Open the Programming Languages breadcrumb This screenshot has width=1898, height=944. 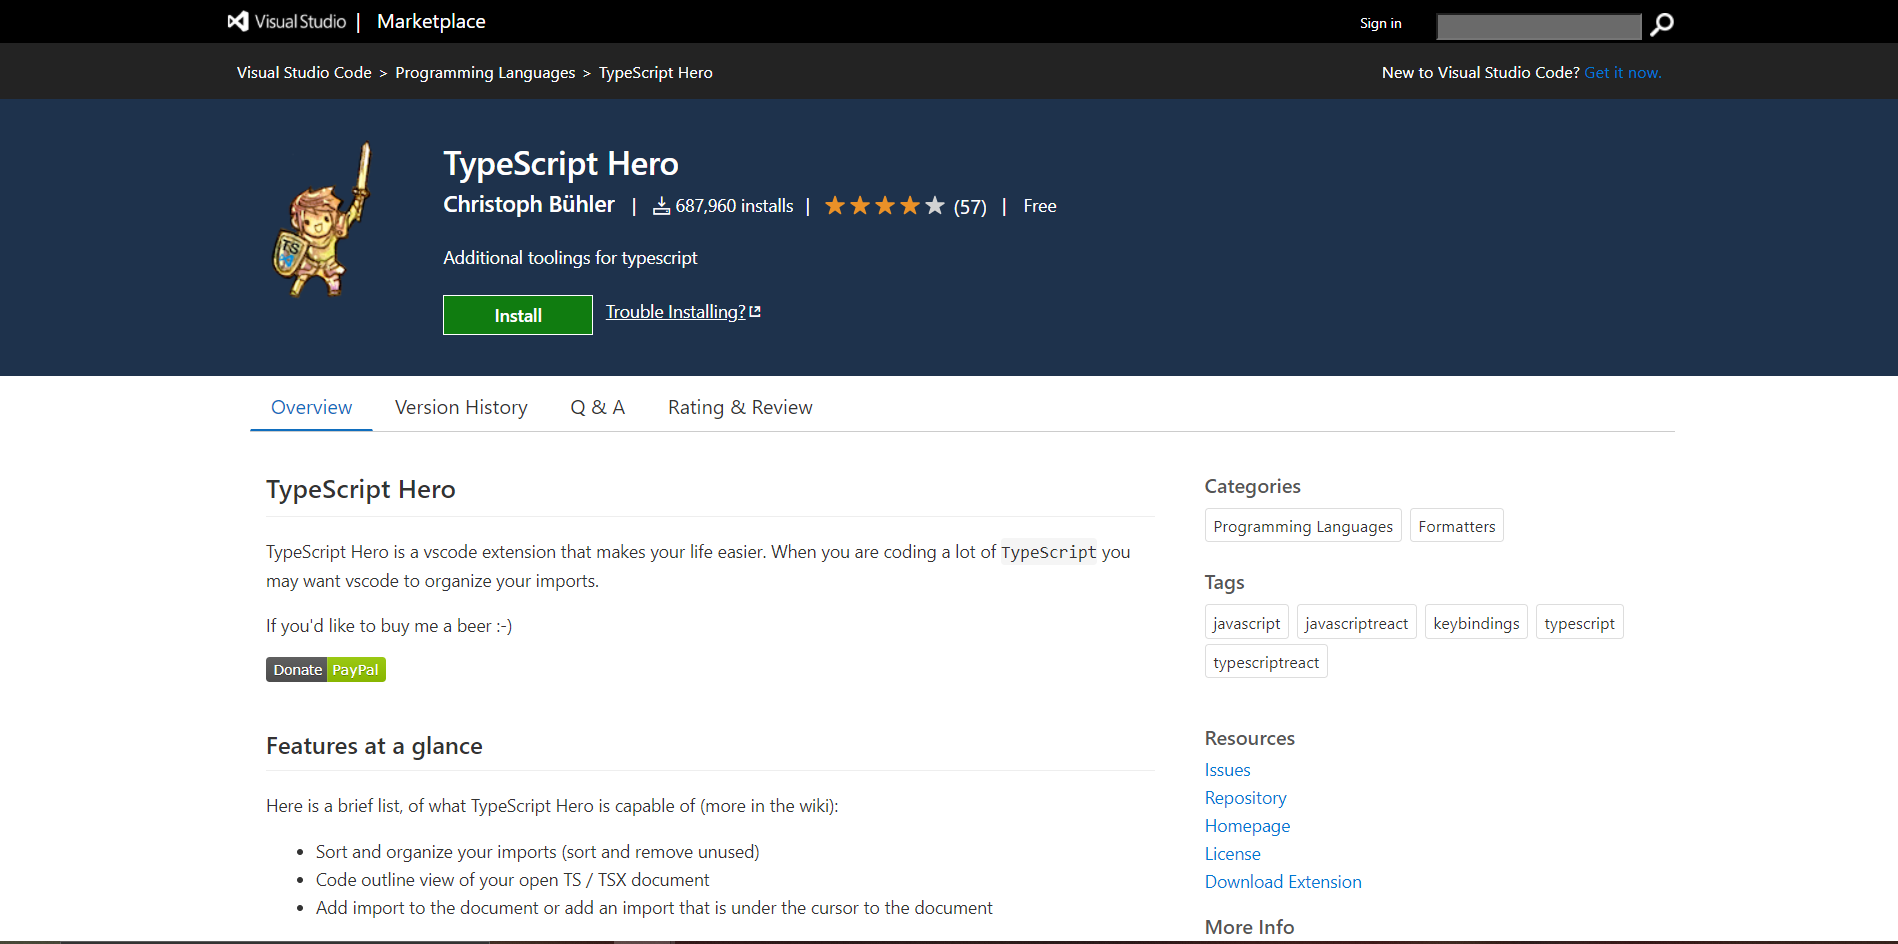[485, 73]
